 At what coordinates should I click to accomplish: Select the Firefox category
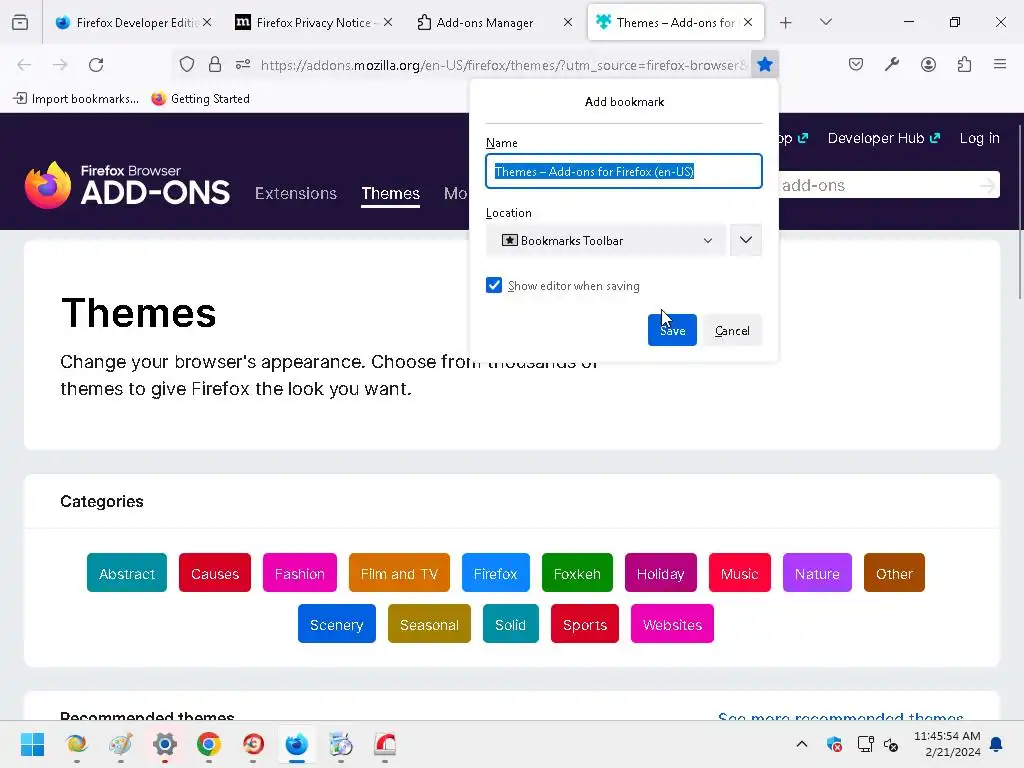click(x=496, y=573)
